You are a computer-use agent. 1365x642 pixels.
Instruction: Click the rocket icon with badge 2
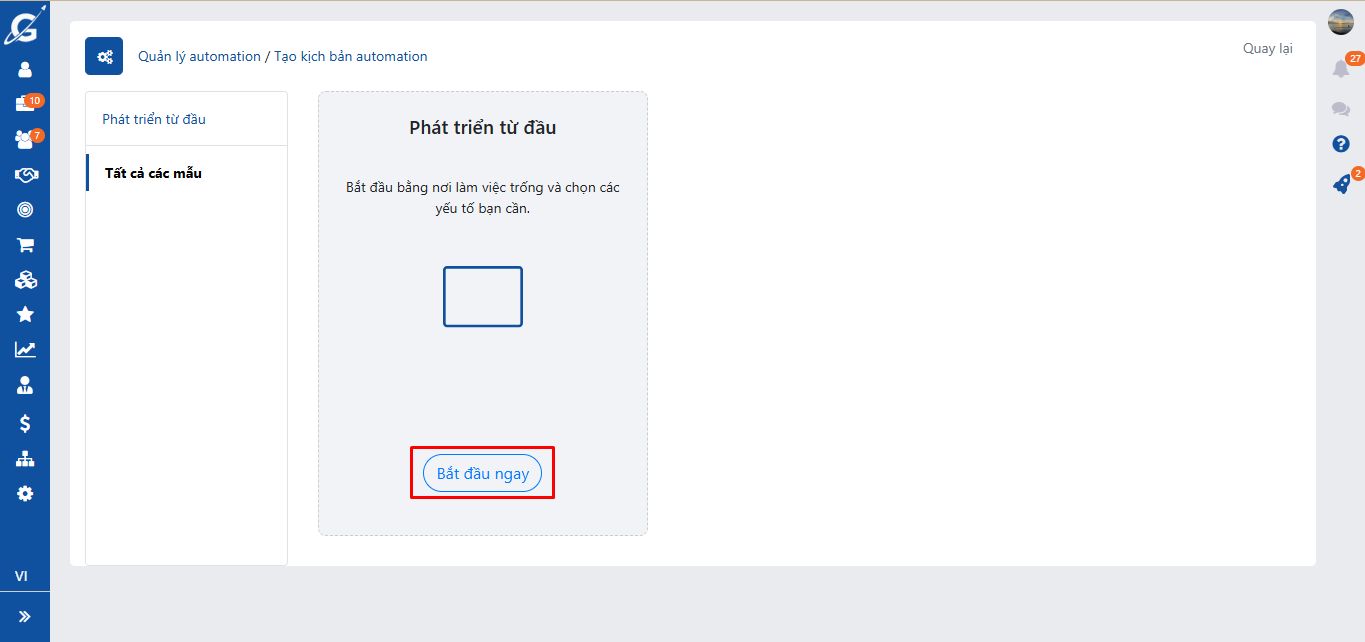coord(1341,185)
